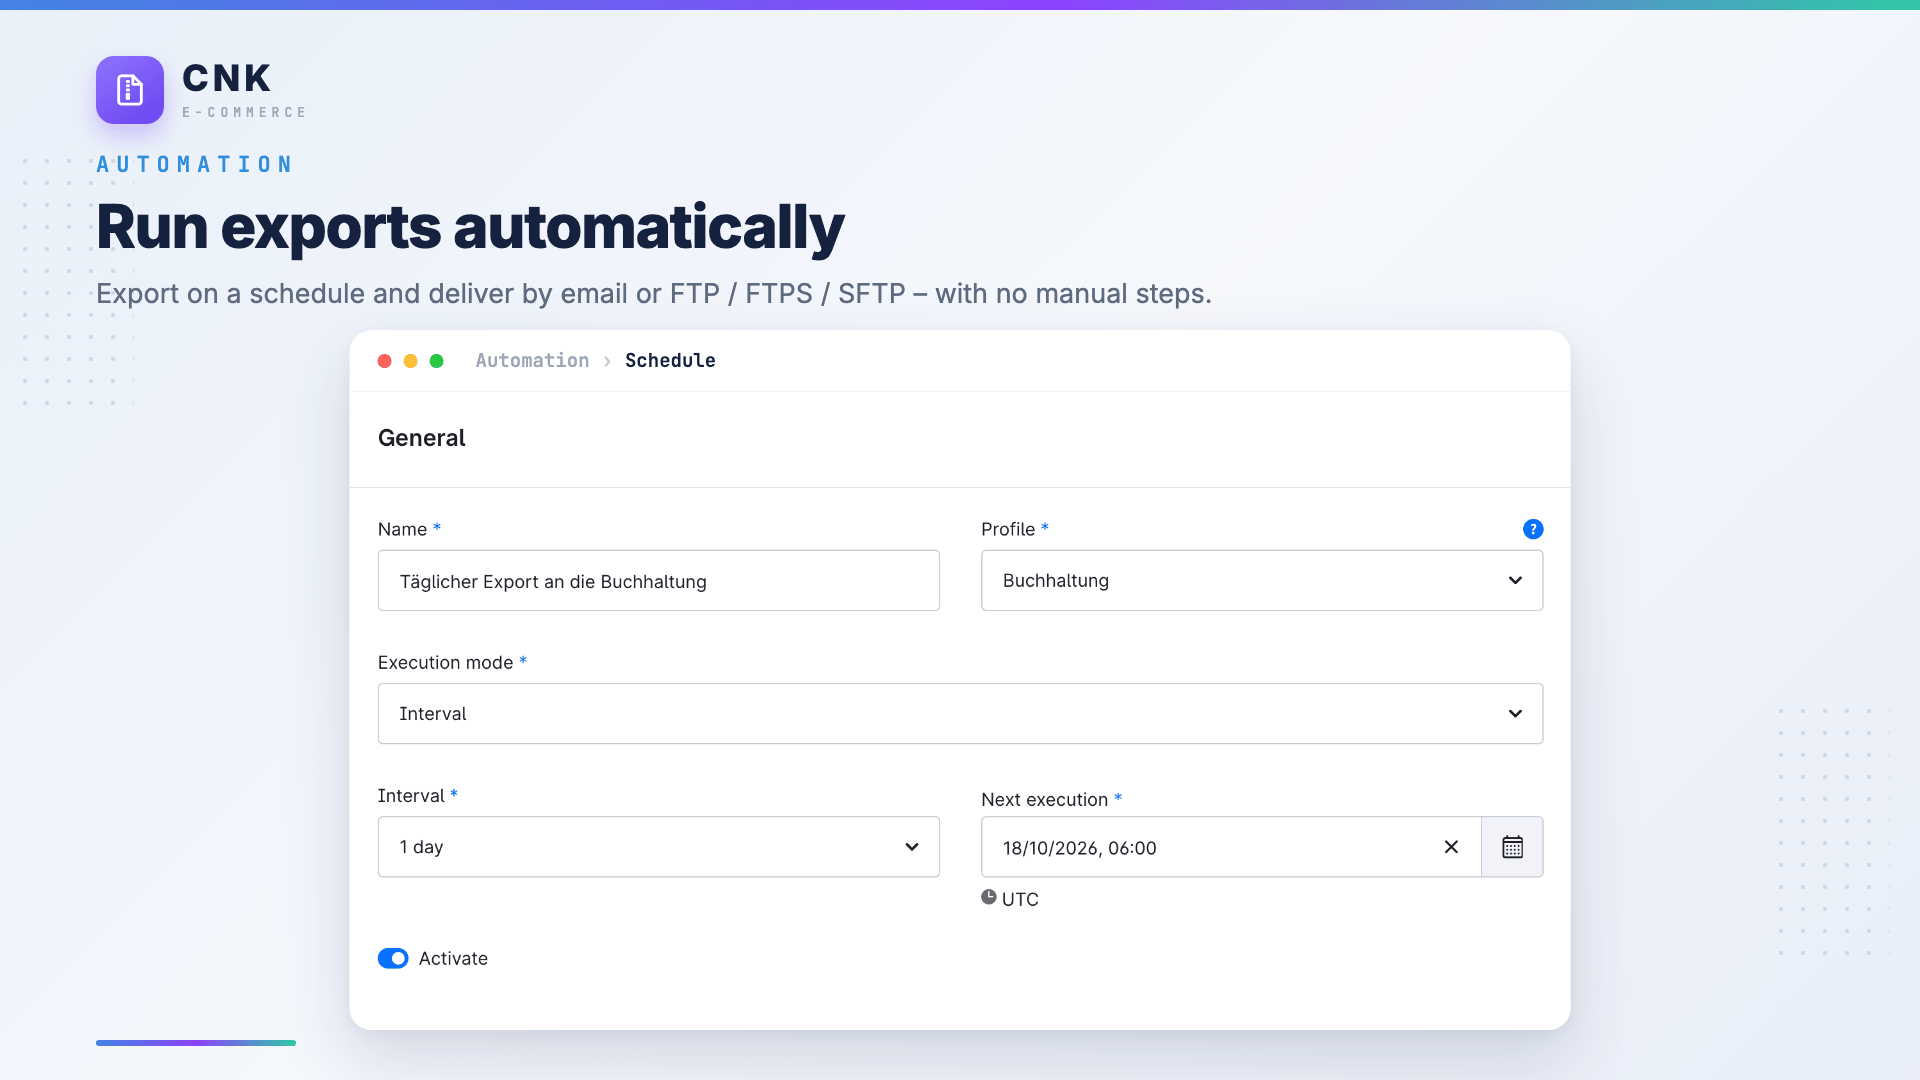1920x1080 pixels.
Task: Toggle the Activate switch
Action: [393, 958]
